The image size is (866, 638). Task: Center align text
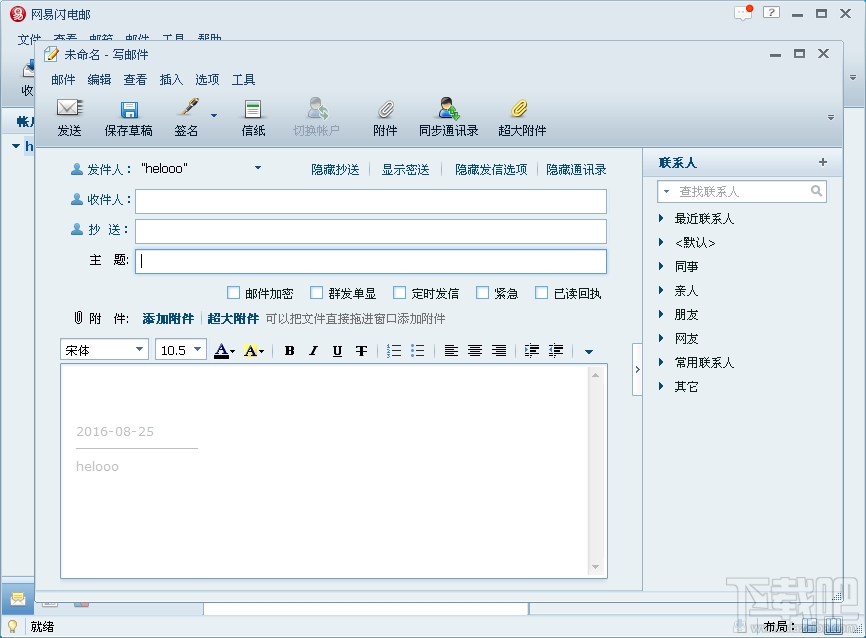[x=475, y=351]
